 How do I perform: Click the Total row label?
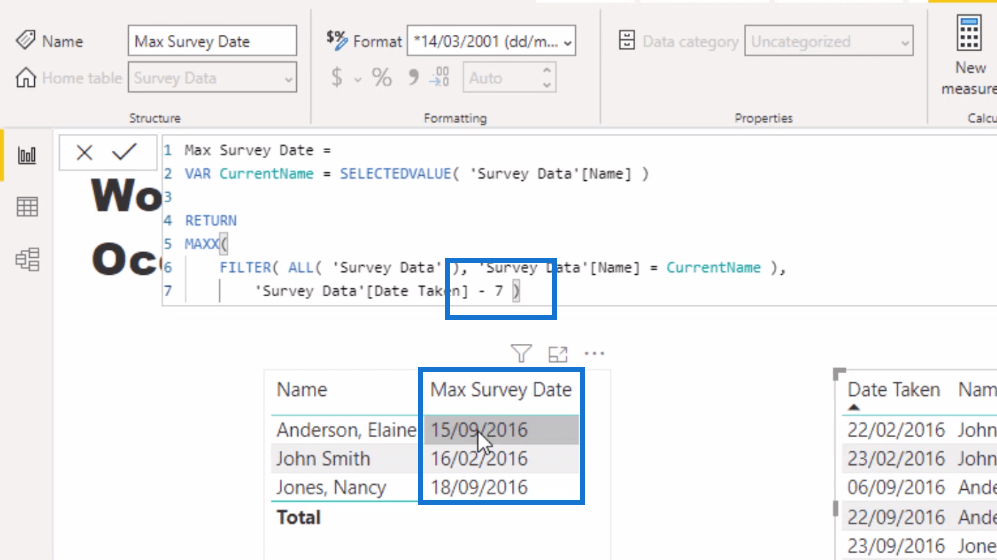pyautogui.click(x=298, y=517)
